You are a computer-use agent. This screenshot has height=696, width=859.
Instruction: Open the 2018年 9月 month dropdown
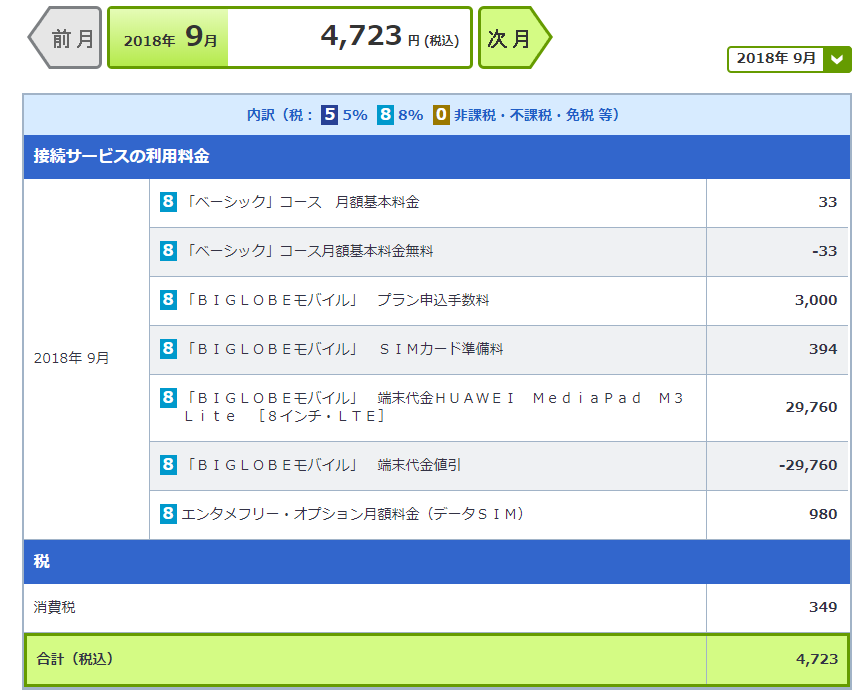pyautogui.click(x=777, y=59)
